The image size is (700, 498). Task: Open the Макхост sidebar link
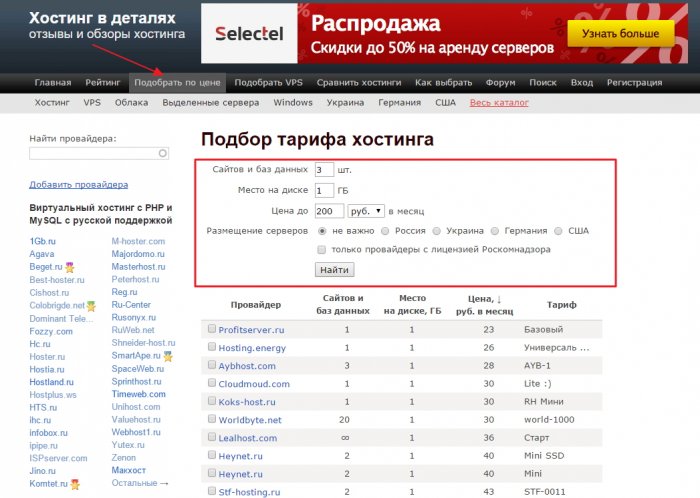tap(129, 470)
